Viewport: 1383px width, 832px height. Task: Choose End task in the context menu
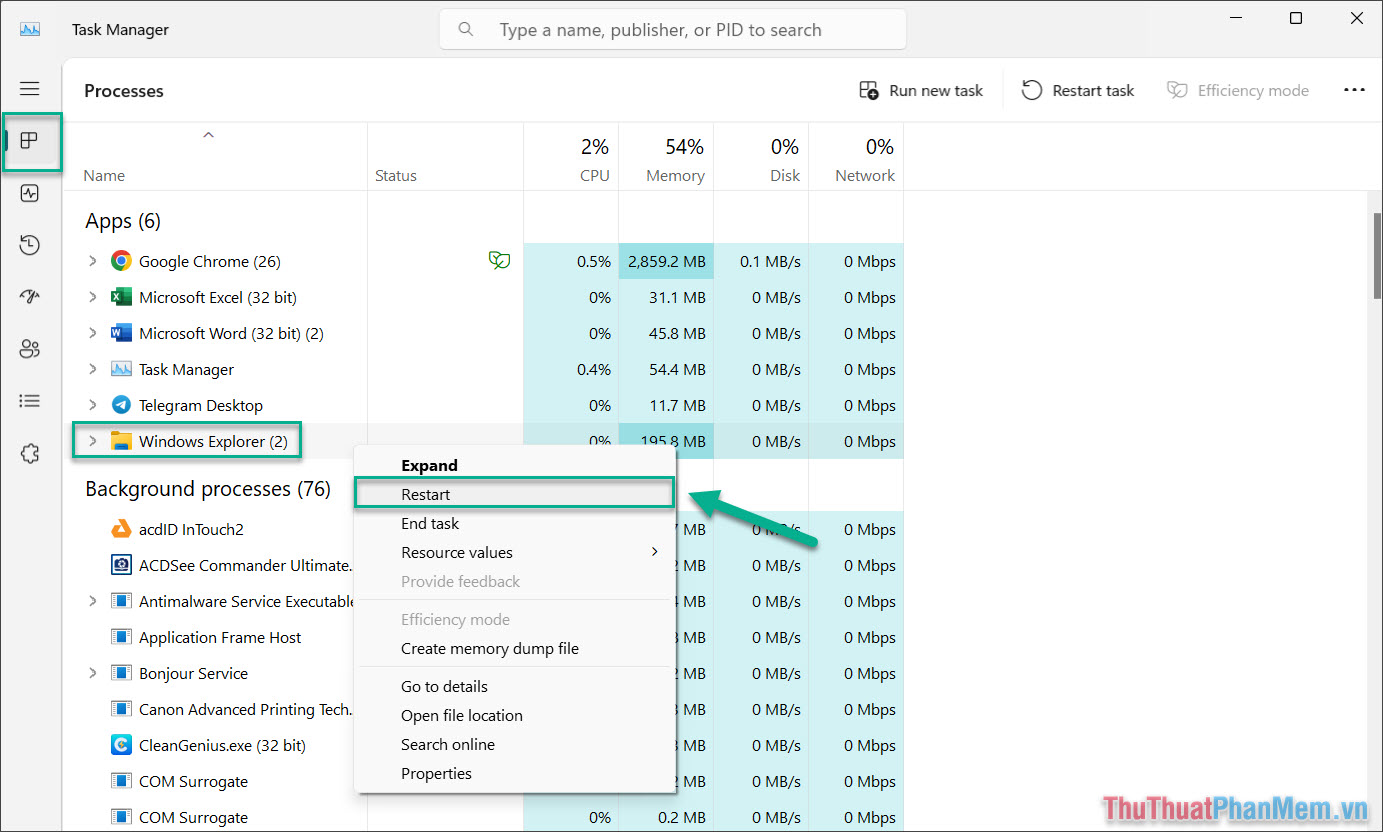pyautogui.click(x=515, y=523)
